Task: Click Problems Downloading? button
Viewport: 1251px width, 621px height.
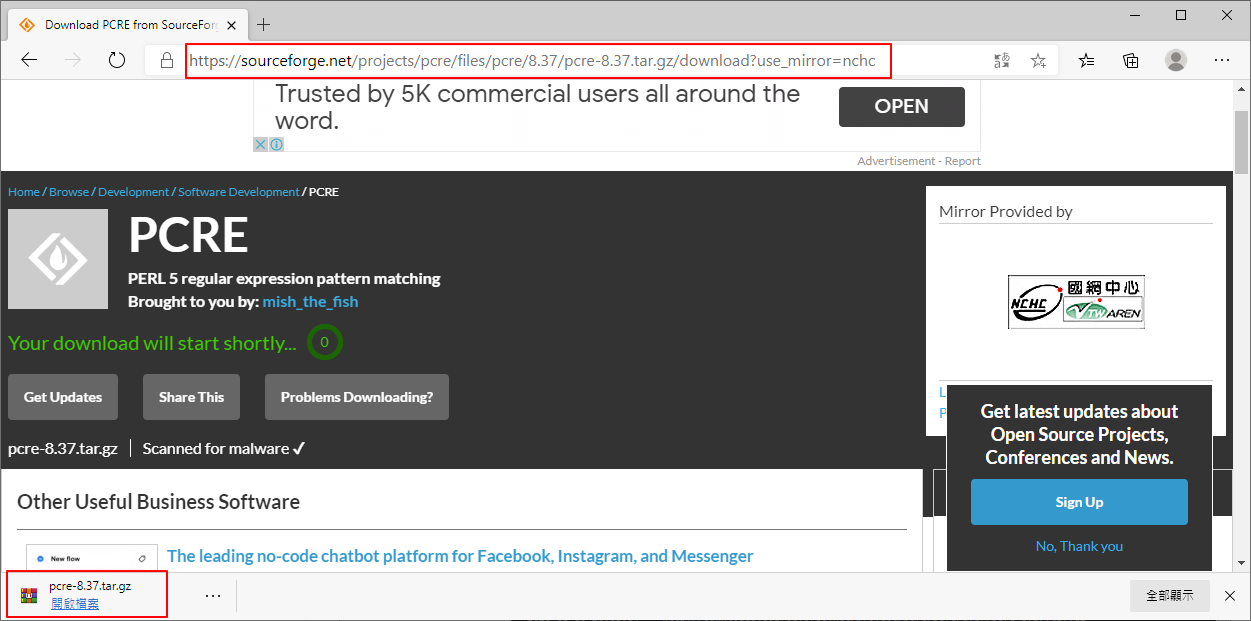Action: click(x=357, y=397)
